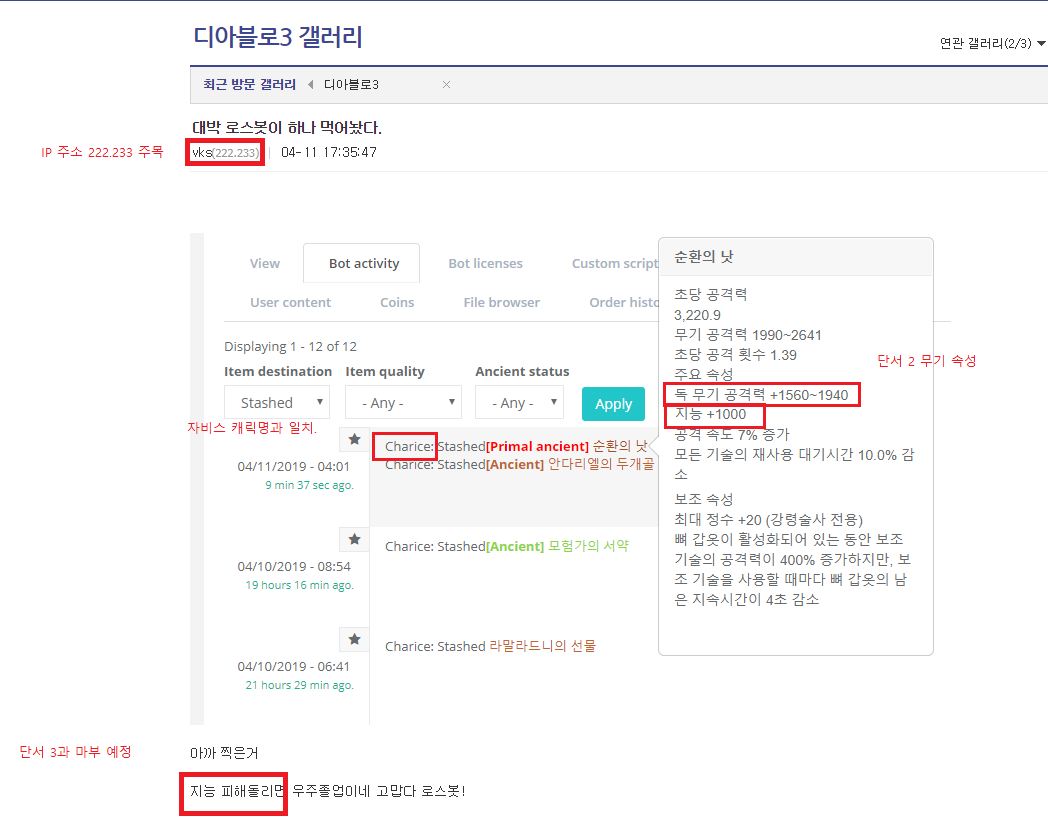
Task: Open the Ancient status Any dropdown
Action: tap(519, 402)
